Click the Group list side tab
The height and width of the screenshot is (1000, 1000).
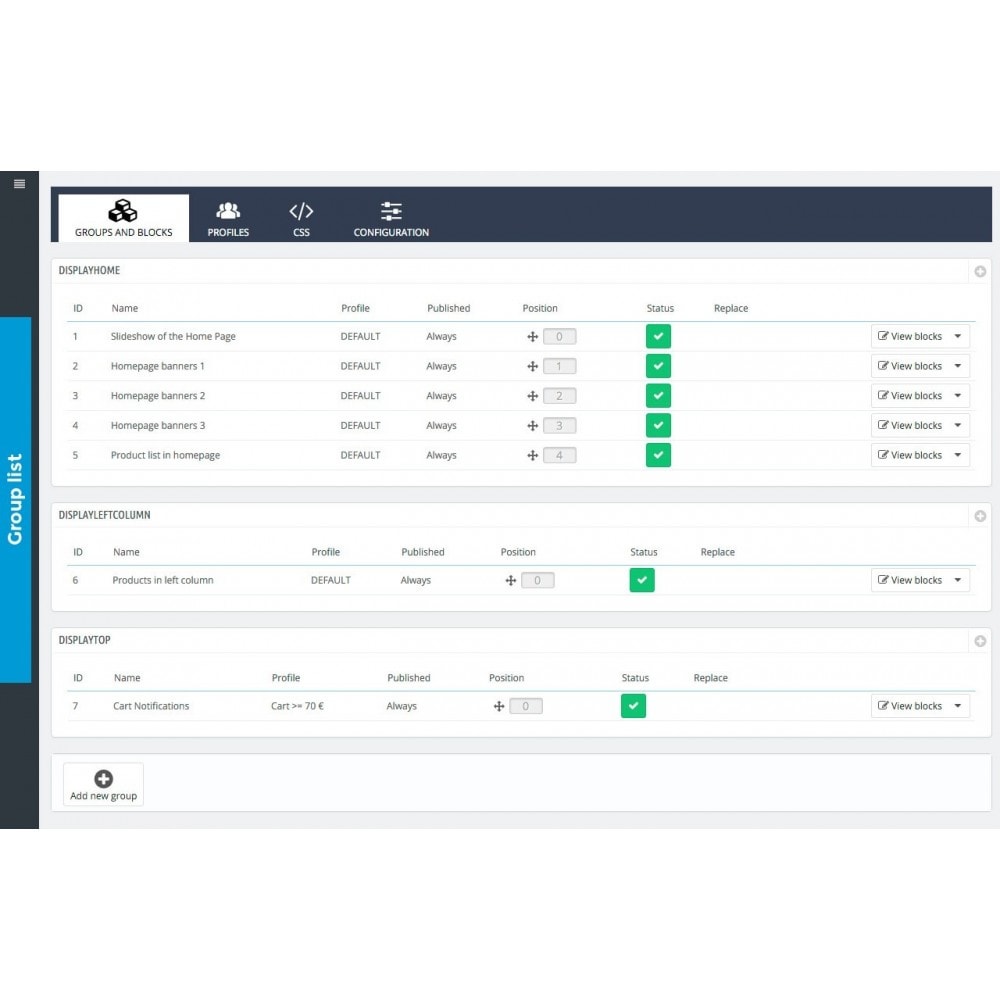tap(15, 499)
